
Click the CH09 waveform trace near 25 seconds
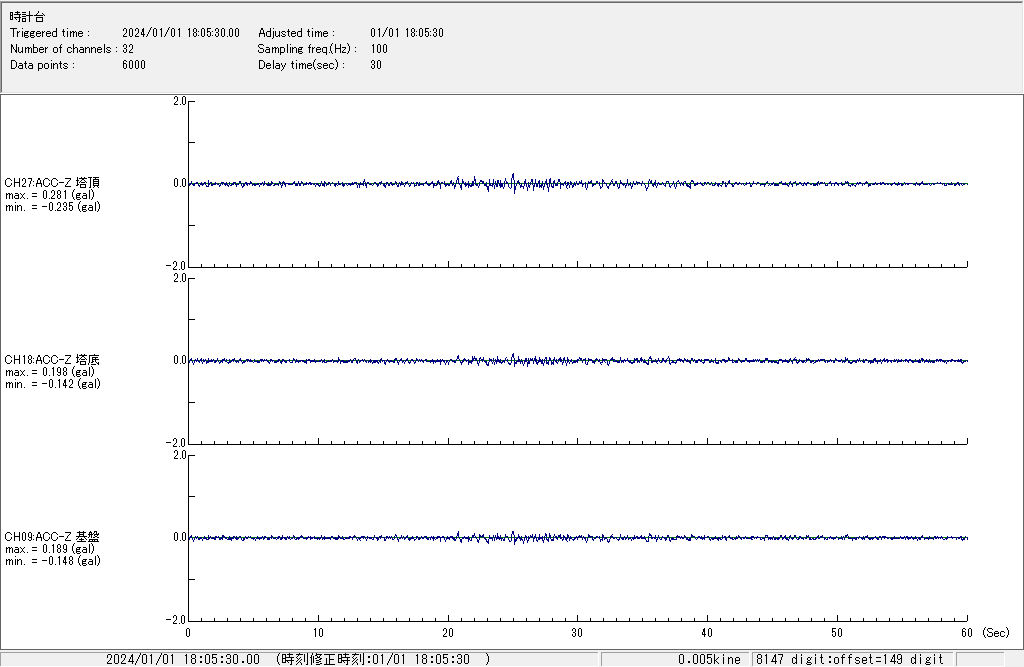513,536
